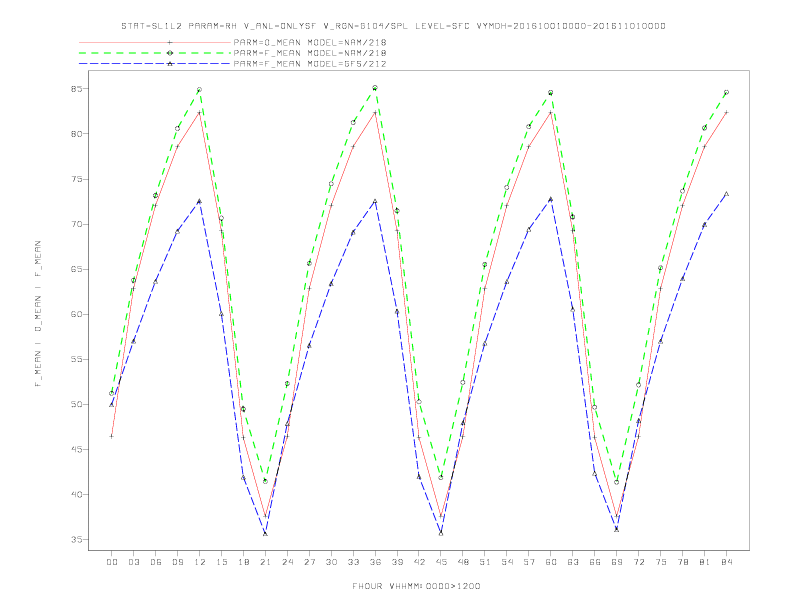The width and height of the screenshot is (792, 612).
Task: Click y-axis tick label 55
Action: [x=77, y=360]
